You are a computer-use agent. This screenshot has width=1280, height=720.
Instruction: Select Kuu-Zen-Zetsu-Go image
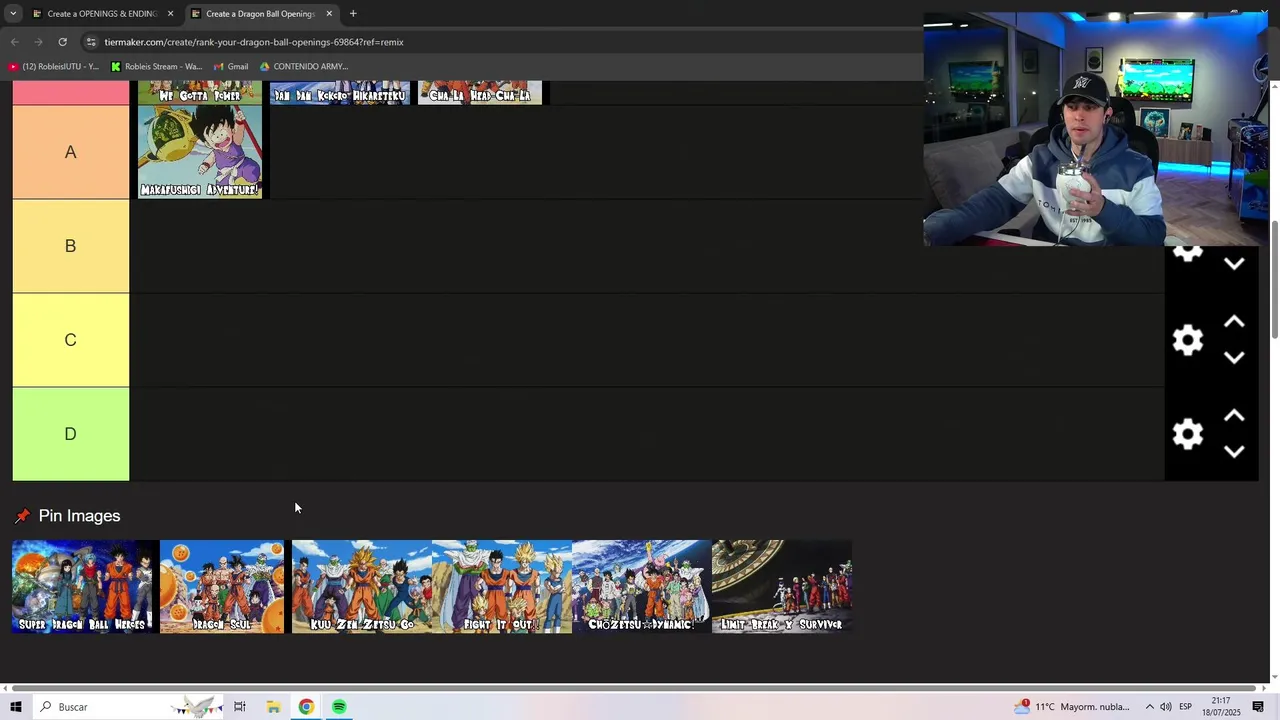362,587
